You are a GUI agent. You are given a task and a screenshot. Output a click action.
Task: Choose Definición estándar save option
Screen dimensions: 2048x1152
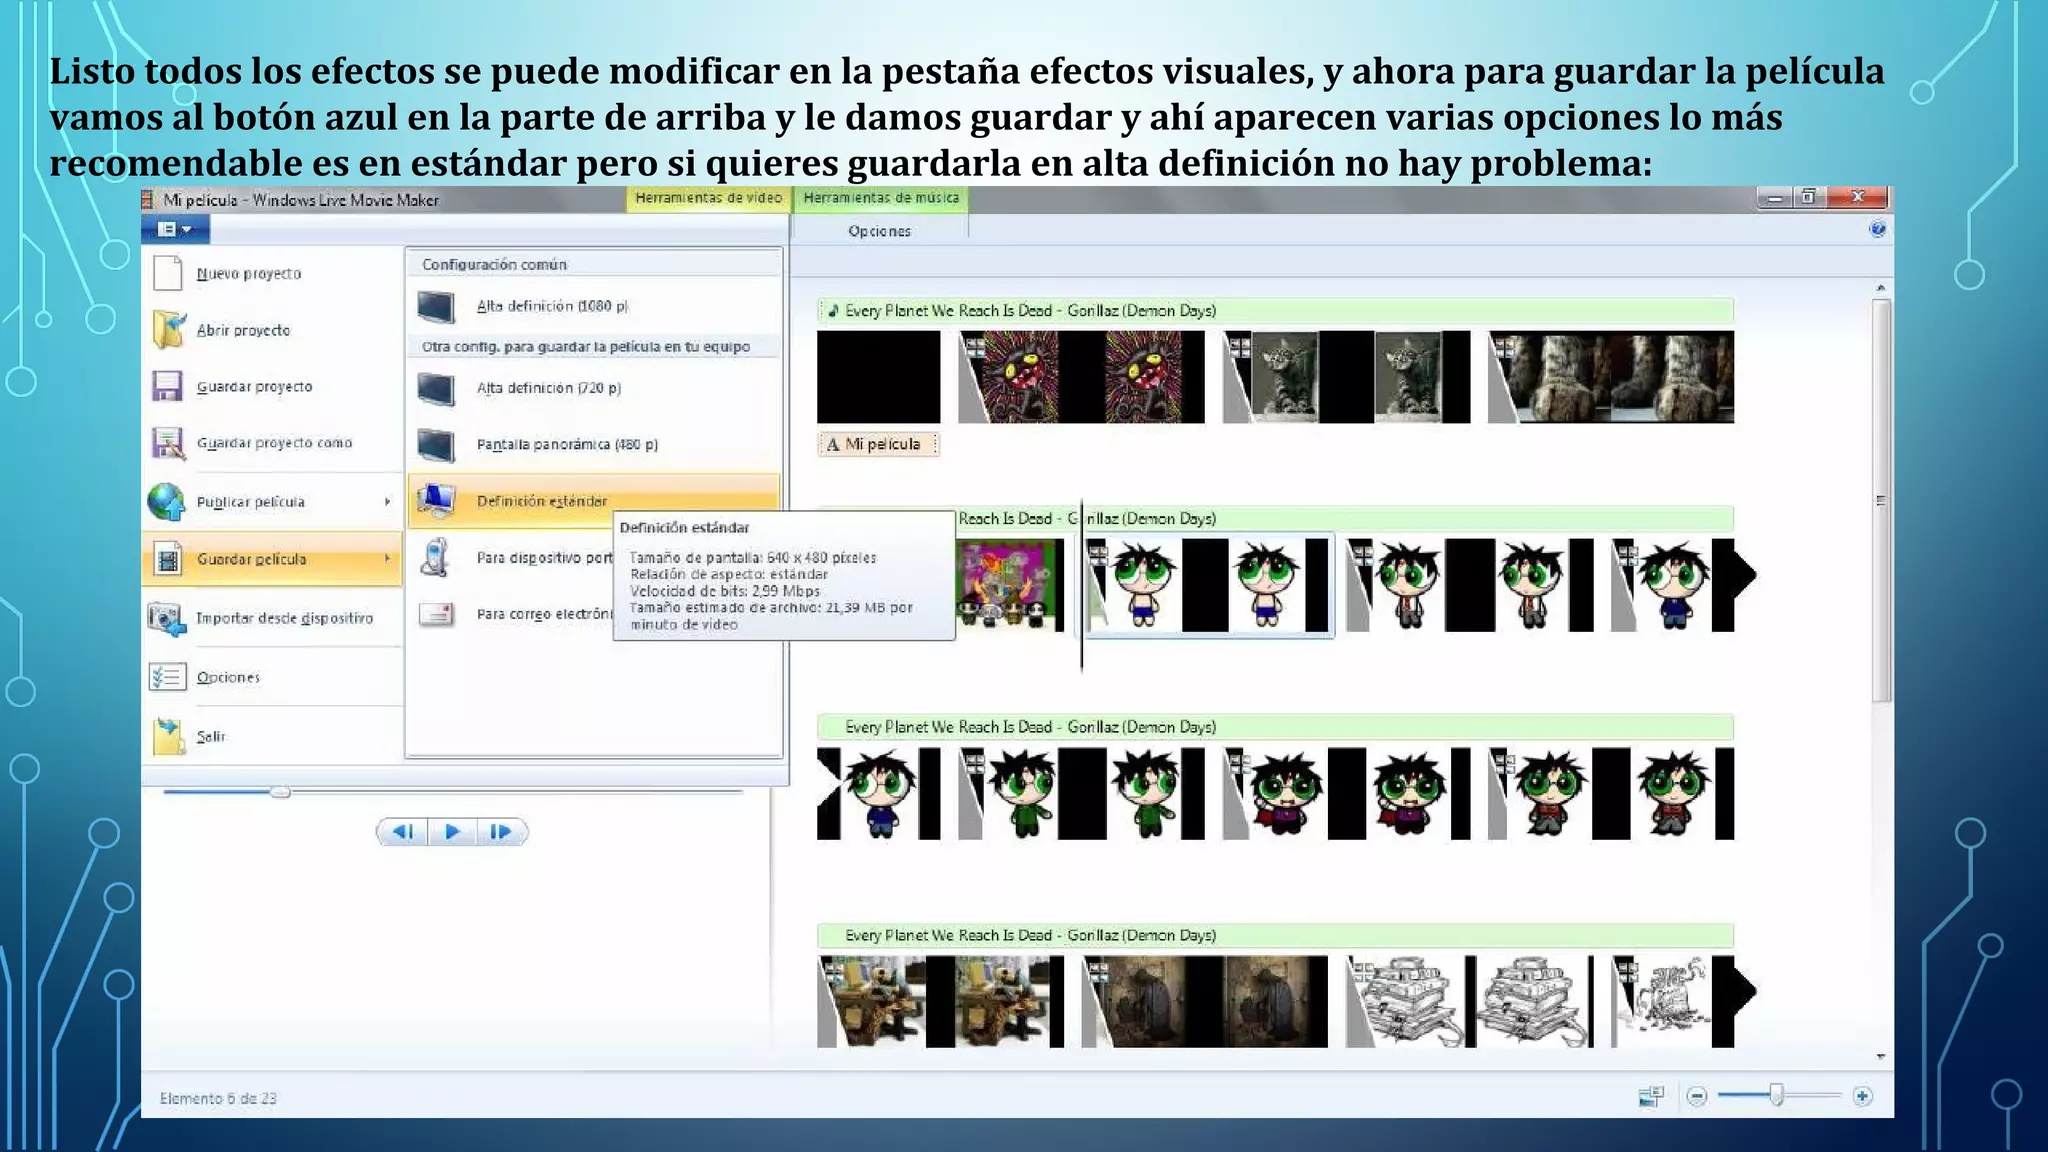pos(594,500)
